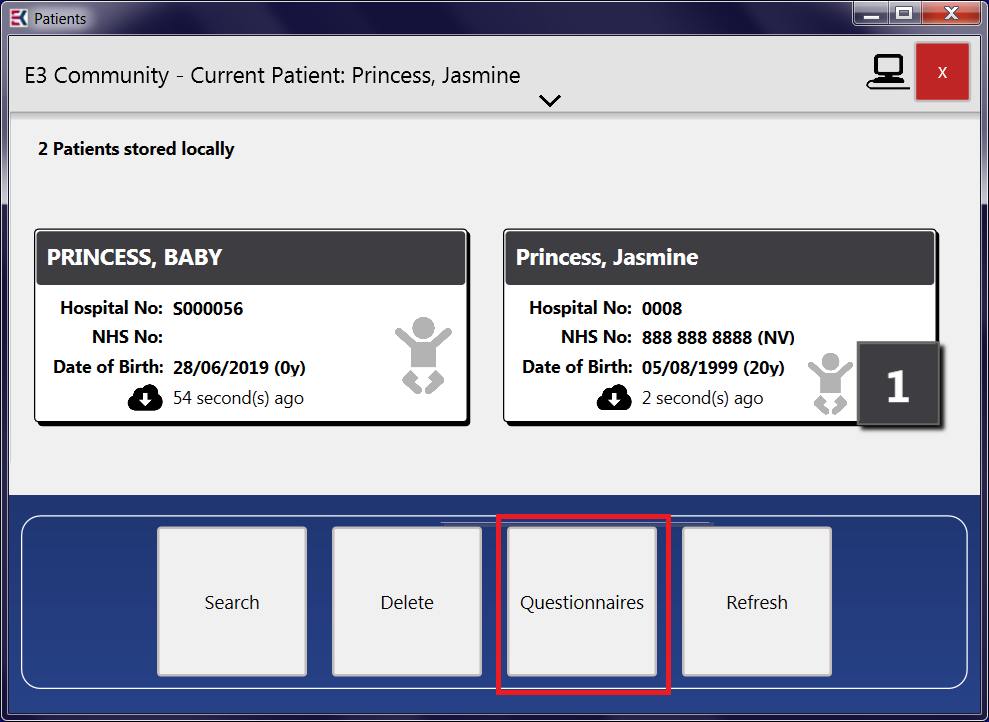Image resolution: width=989 pixels, height=722 pixels.
Task: Click date of birth 05/08/1999 (20y)
Action: point(713,368)
